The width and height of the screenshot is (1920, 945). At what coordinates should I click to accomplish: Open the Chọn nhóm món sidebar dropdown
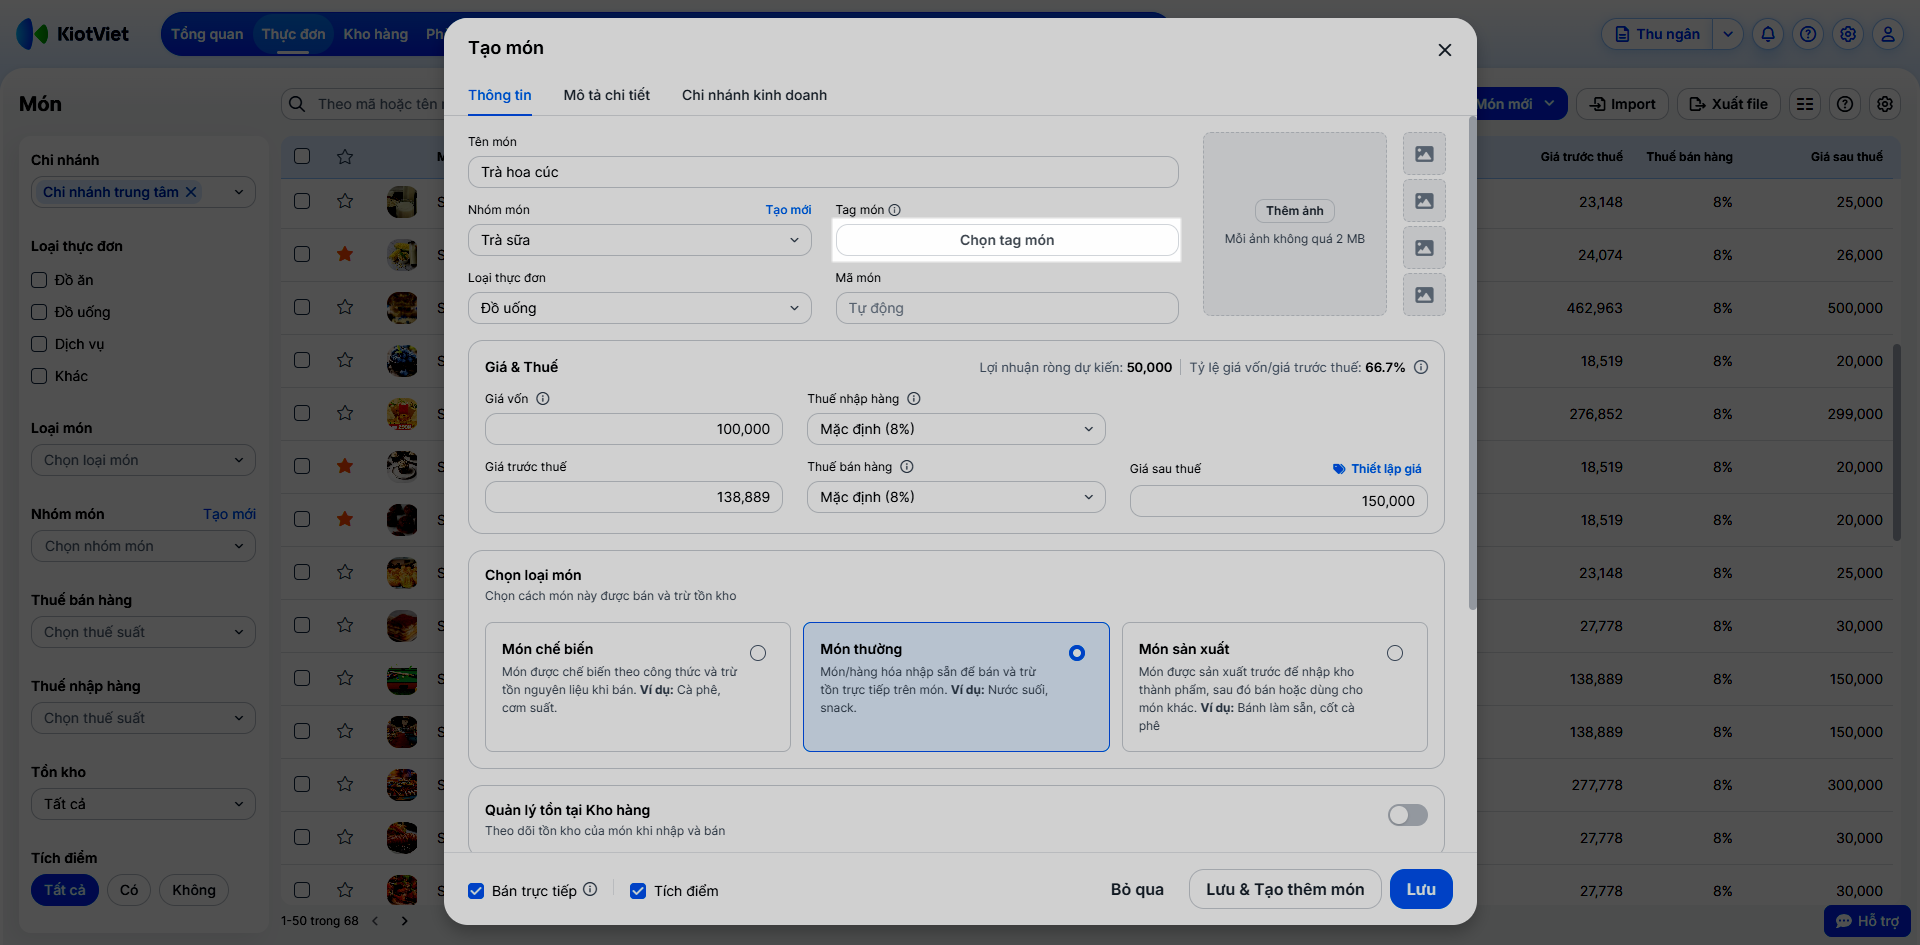coord(143,546)
